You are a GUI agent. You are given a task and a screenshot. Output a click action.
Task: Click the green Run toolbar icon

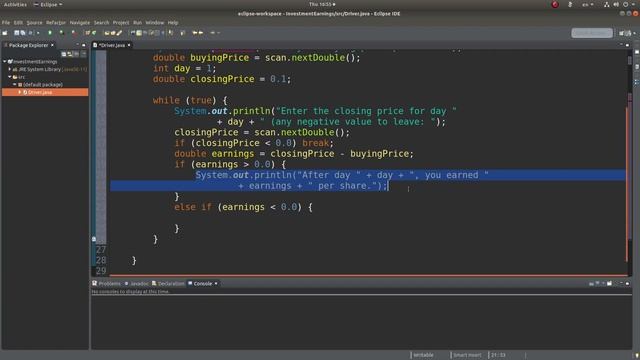click(x=62, y=33)
